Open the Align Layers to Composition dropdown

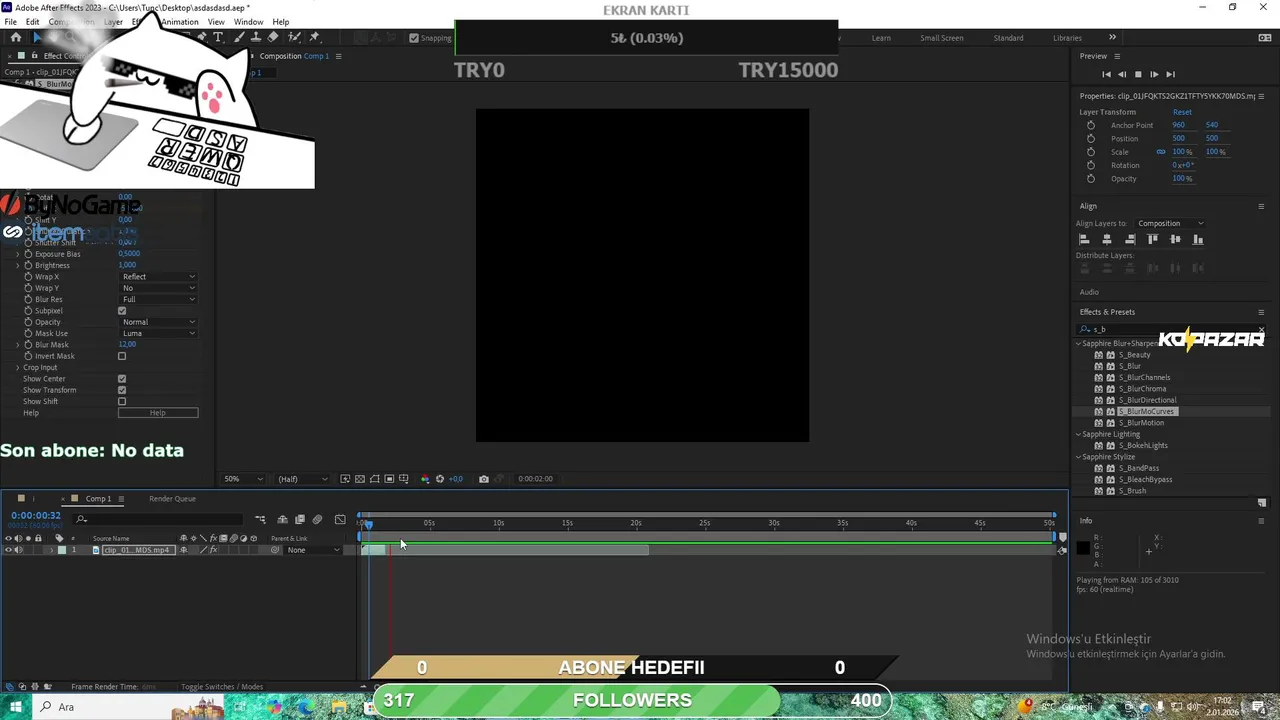1170,223
